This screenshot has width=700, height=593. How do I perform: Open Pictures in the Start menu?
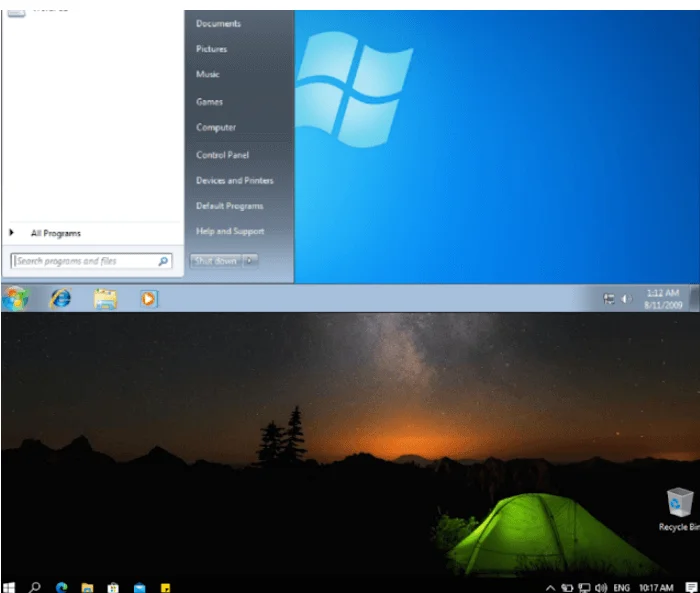[x=212, y=49]
